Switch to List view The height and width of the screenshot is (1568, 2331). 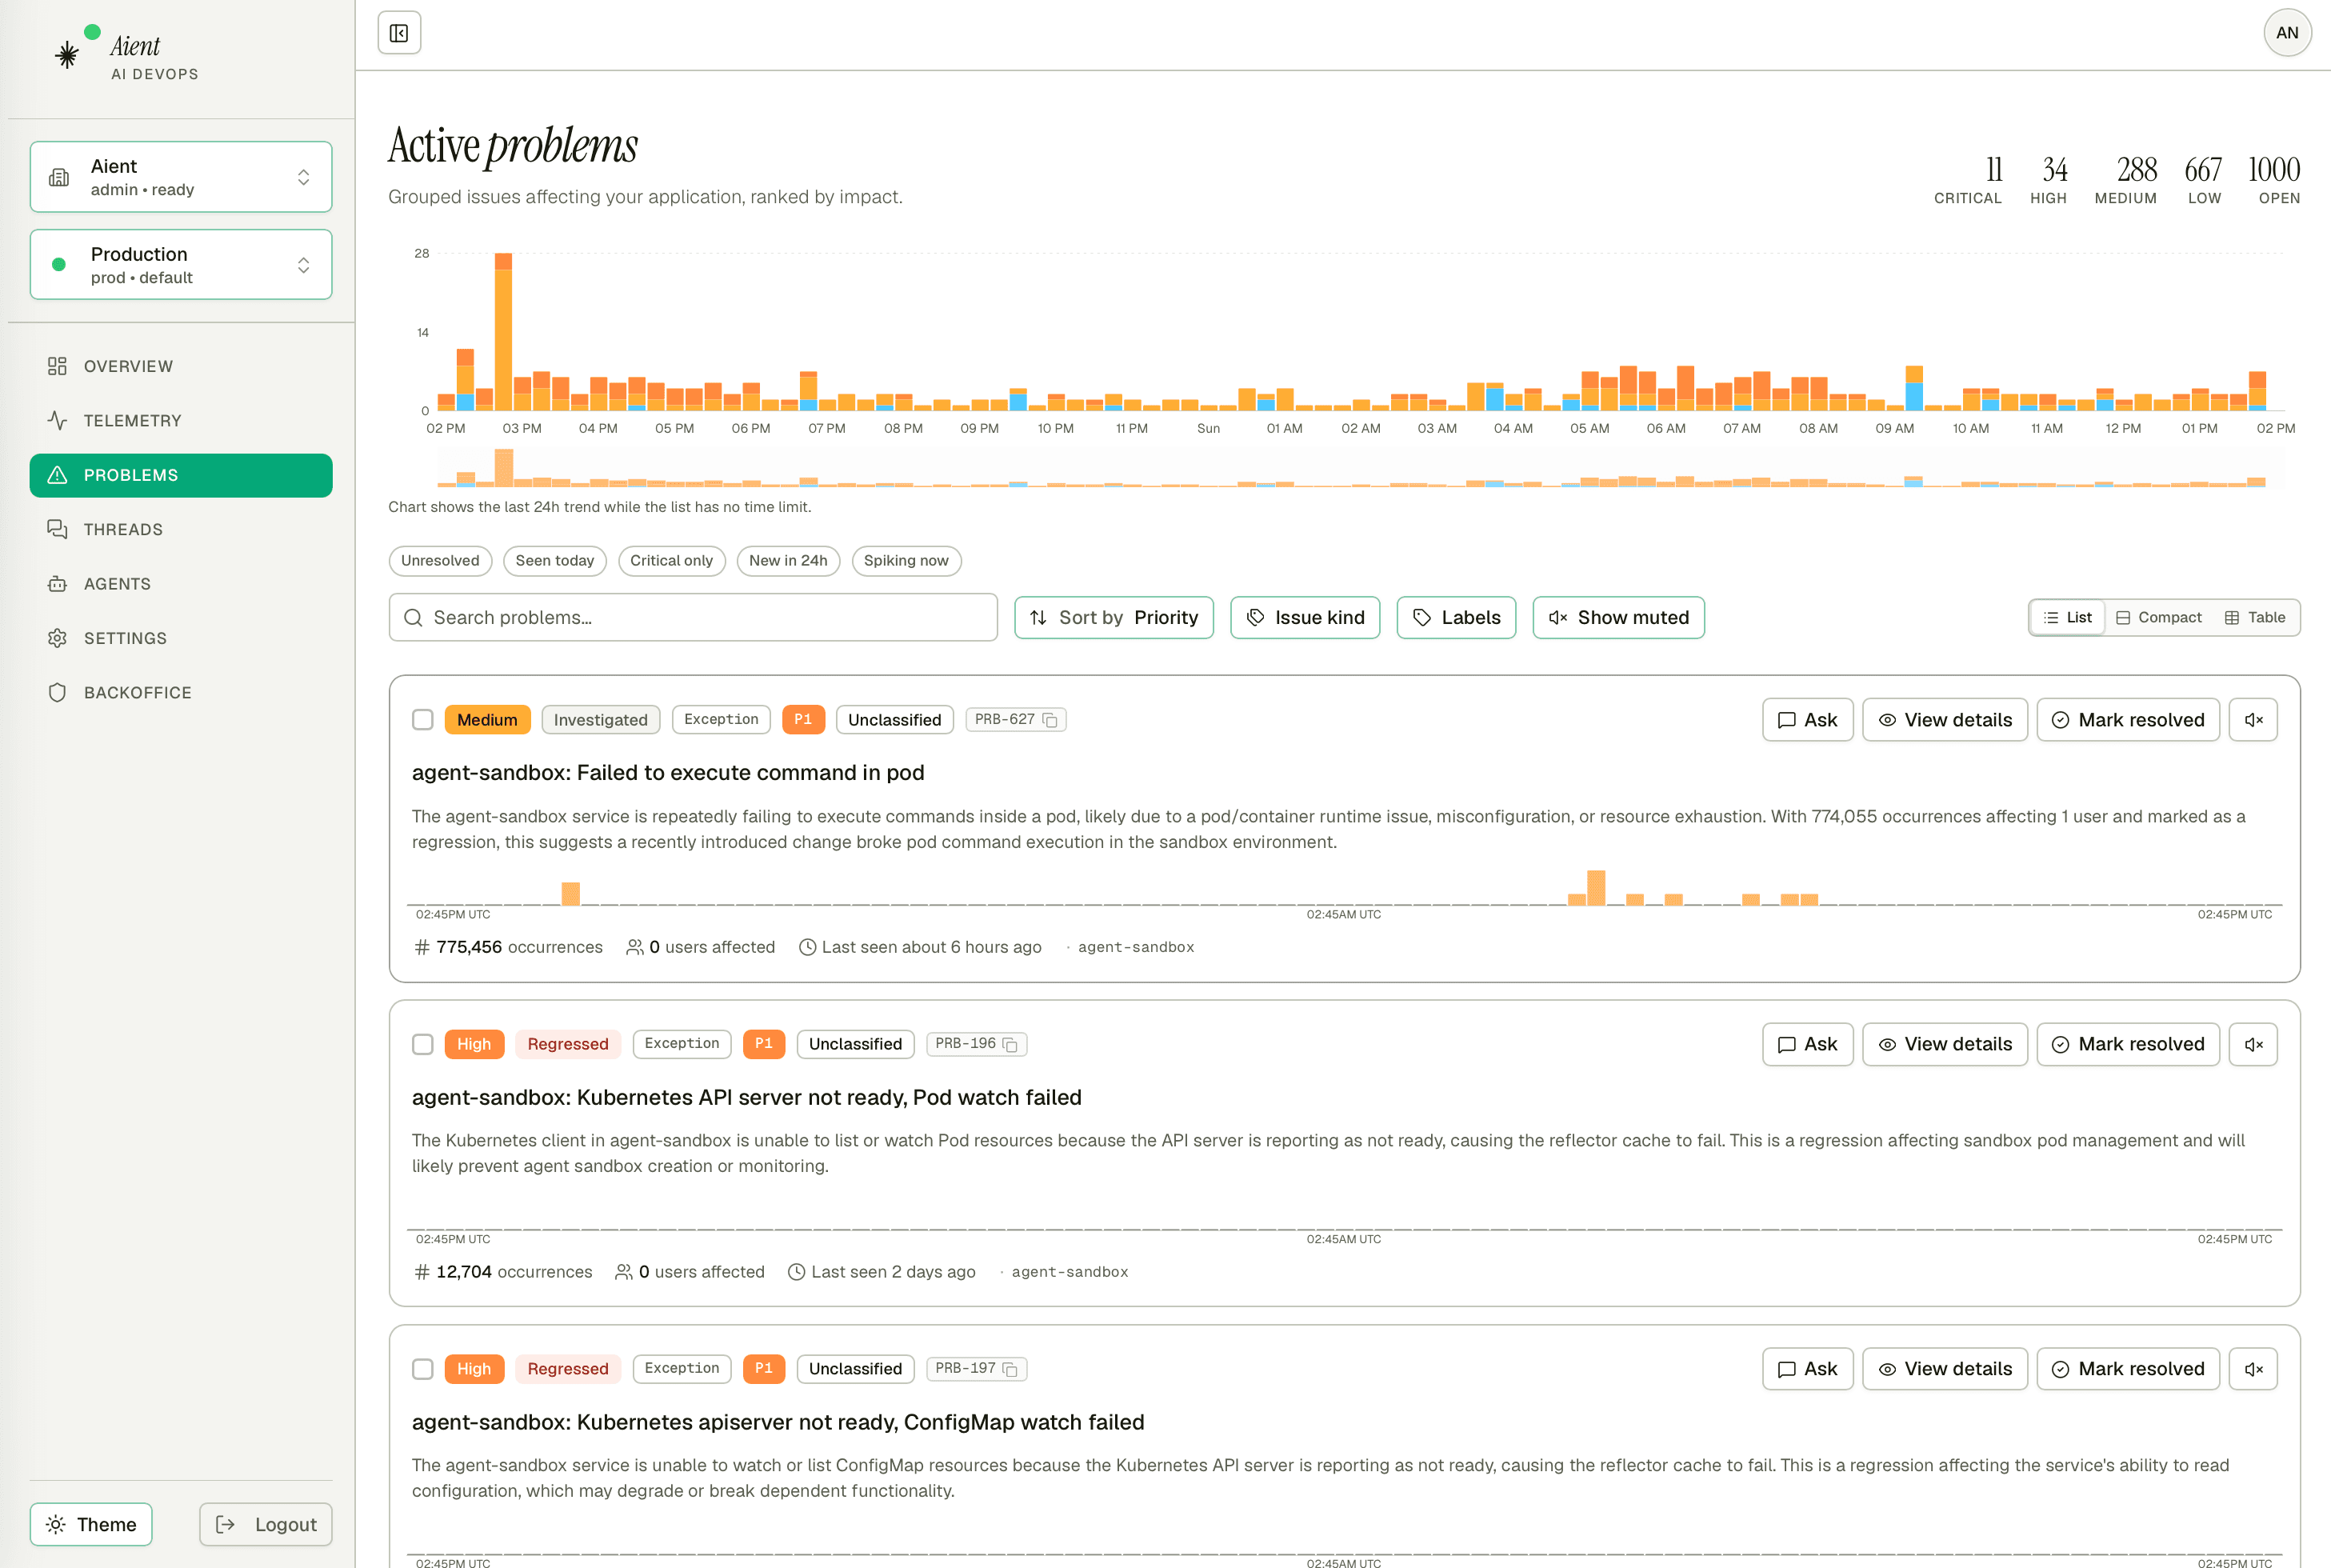coord(2067,618)
